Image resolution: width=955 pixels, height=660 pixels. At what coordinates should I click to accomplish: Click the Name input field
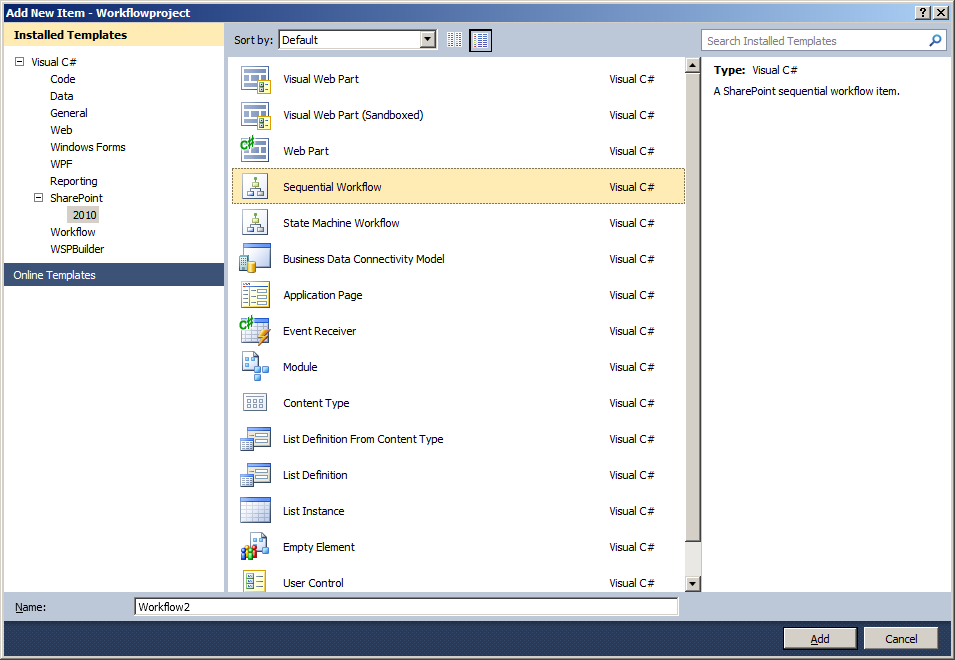[x=406, y=606]
